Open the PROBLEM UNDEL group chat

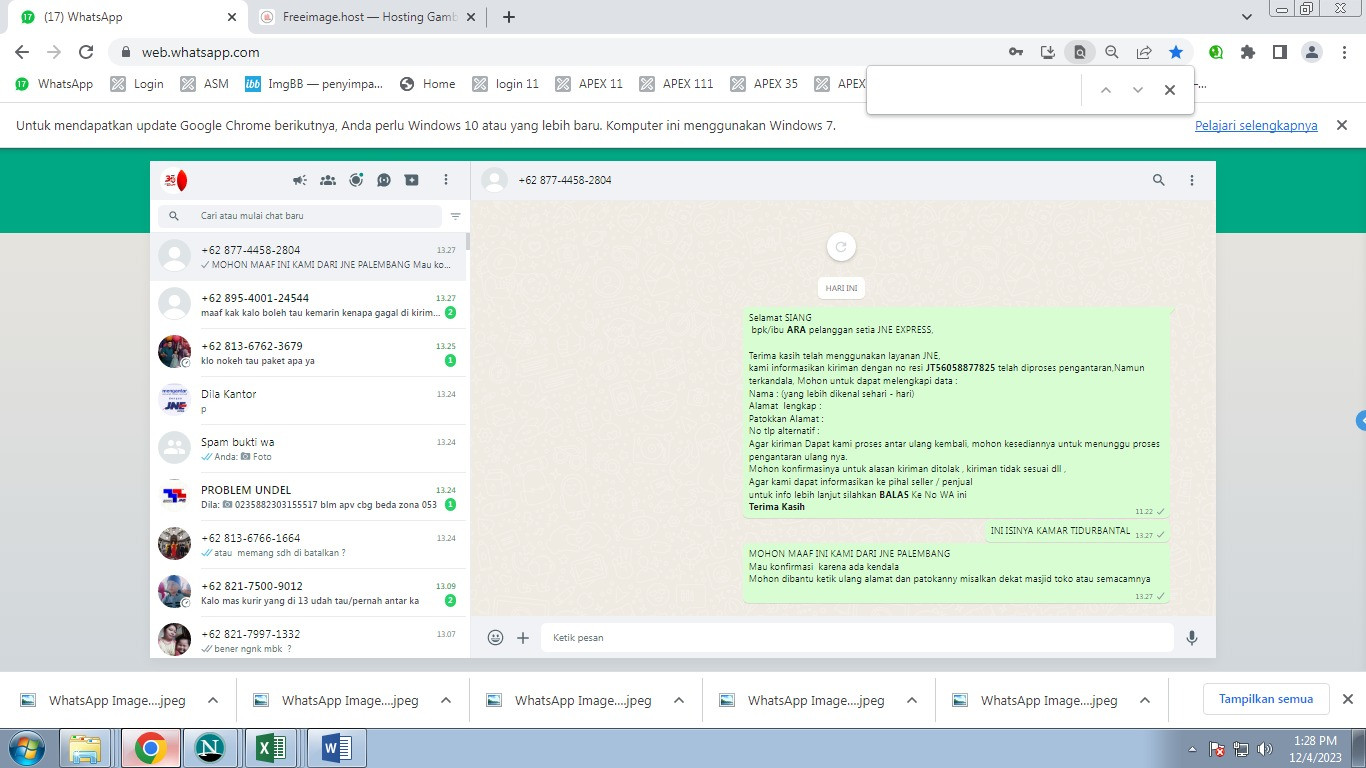[x=310, y=497]
